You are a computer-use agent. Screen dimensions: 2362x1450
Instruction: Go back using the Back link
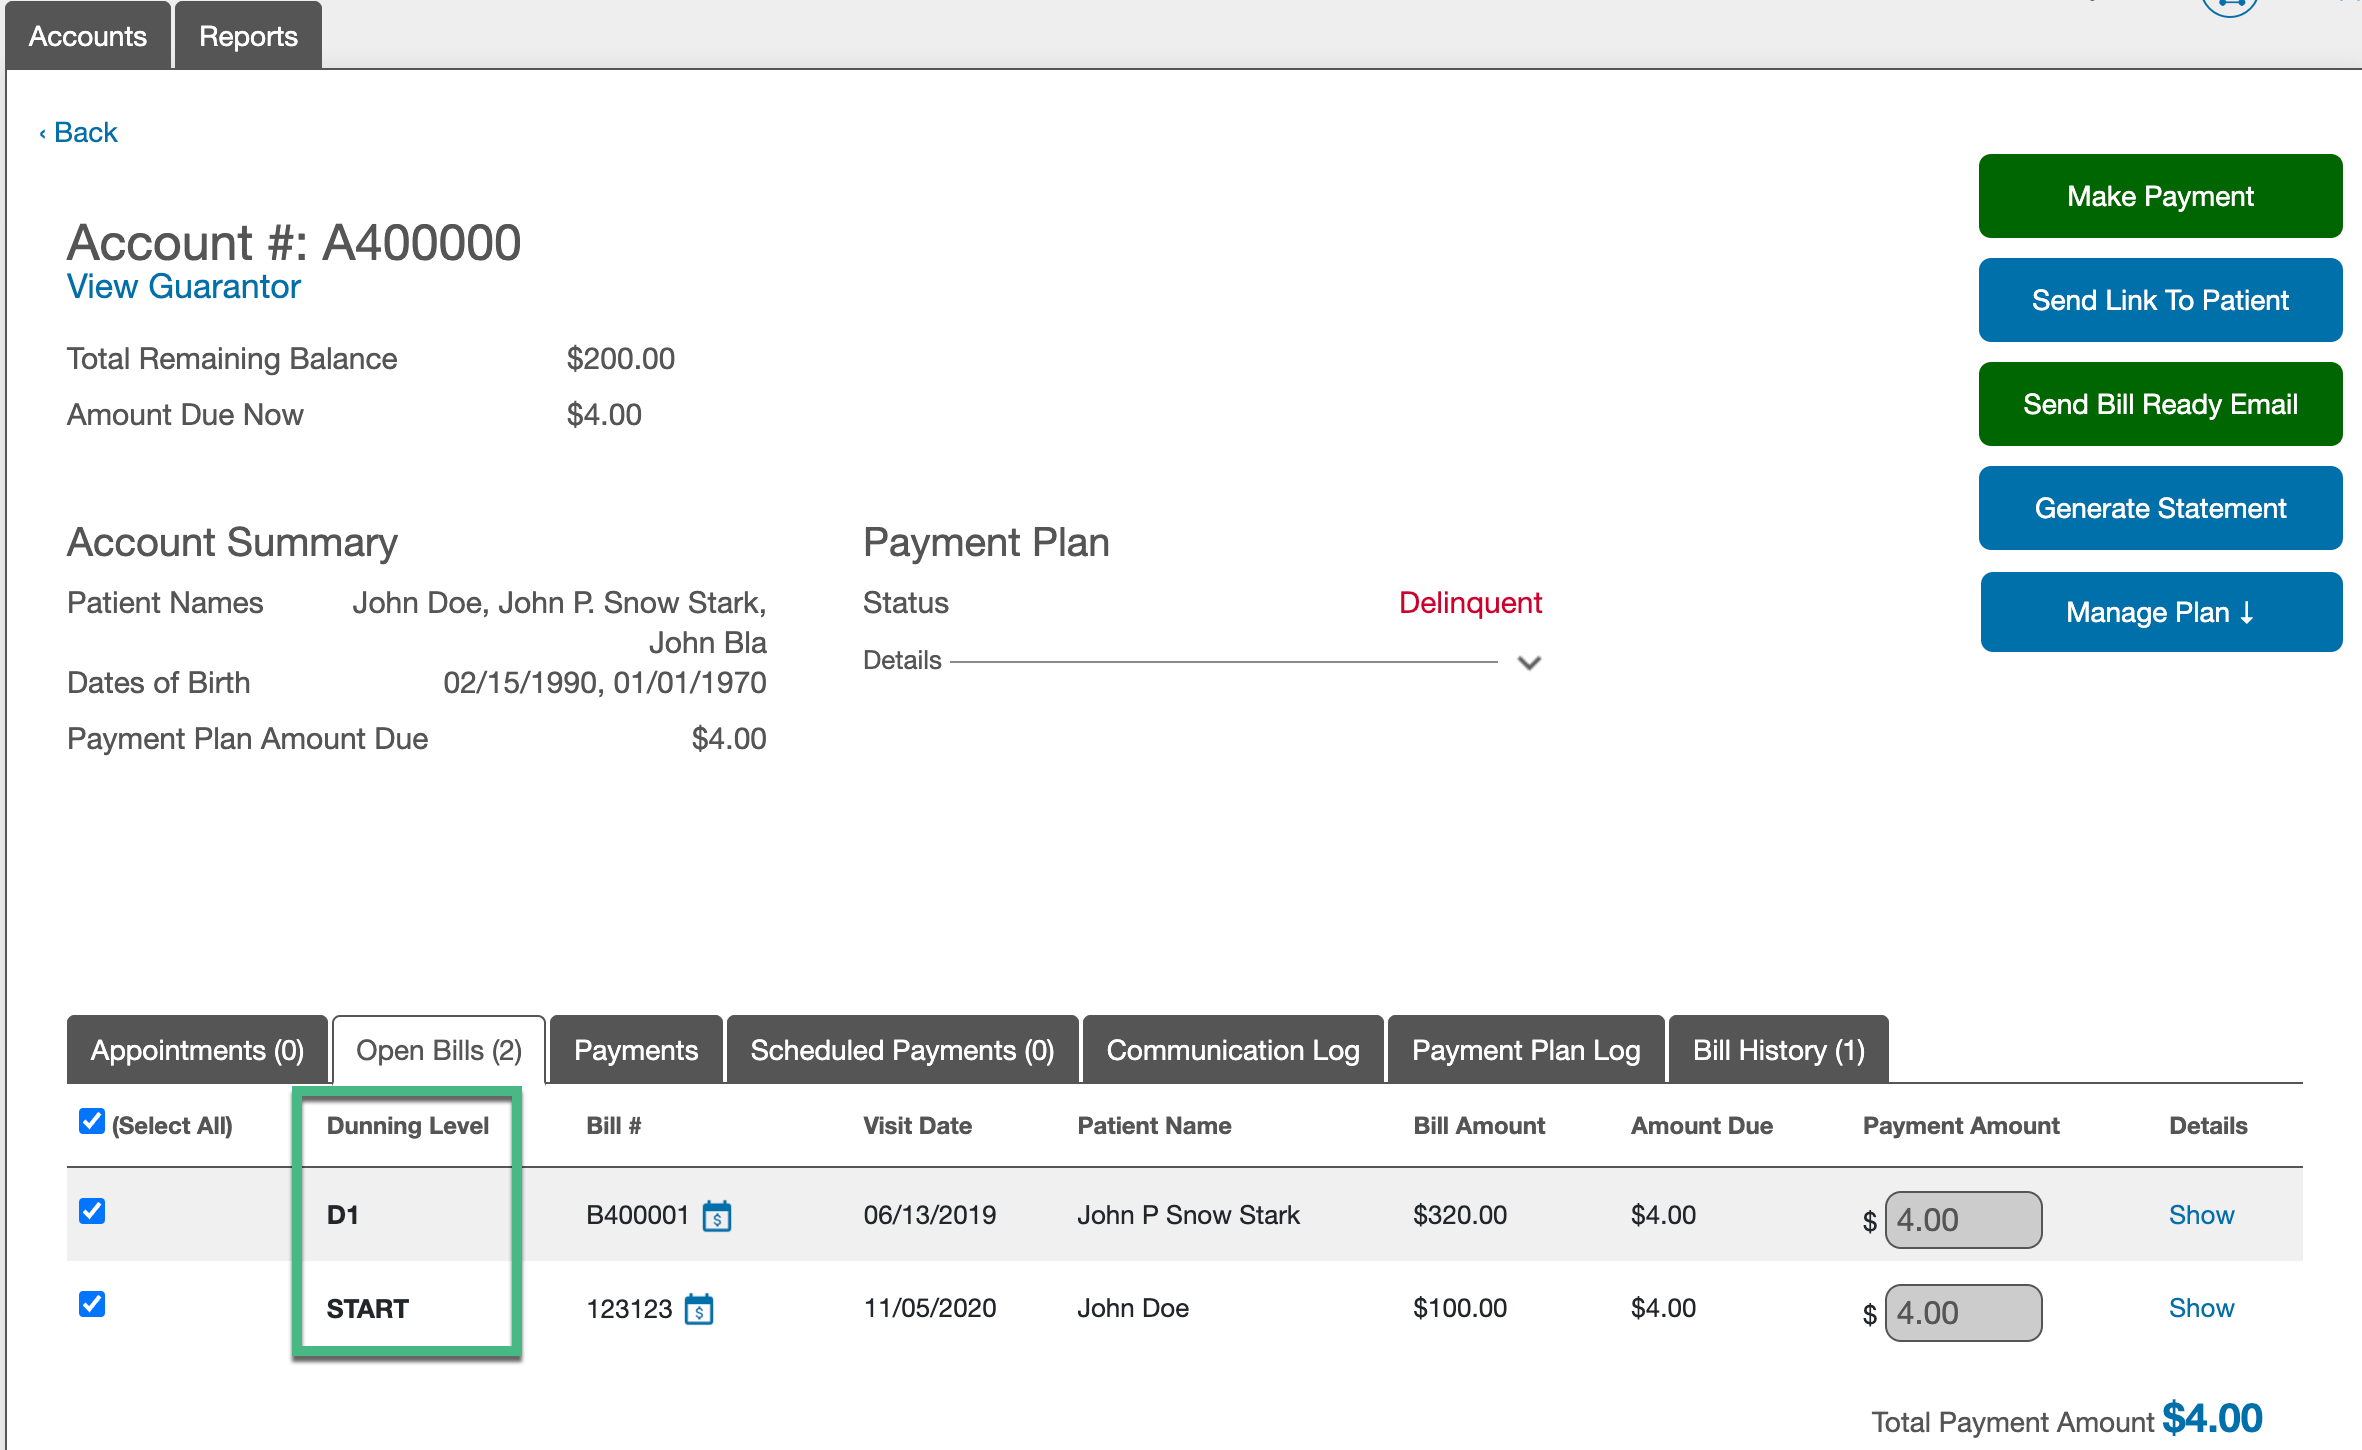tap(79, 131)
